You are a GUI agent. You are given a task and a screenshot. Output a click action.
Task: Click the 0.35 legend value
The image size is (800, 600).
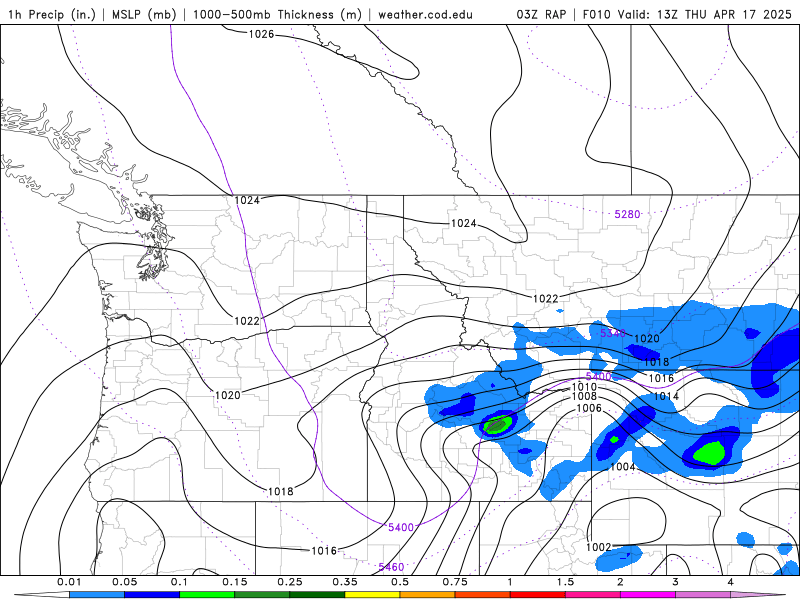345,582
